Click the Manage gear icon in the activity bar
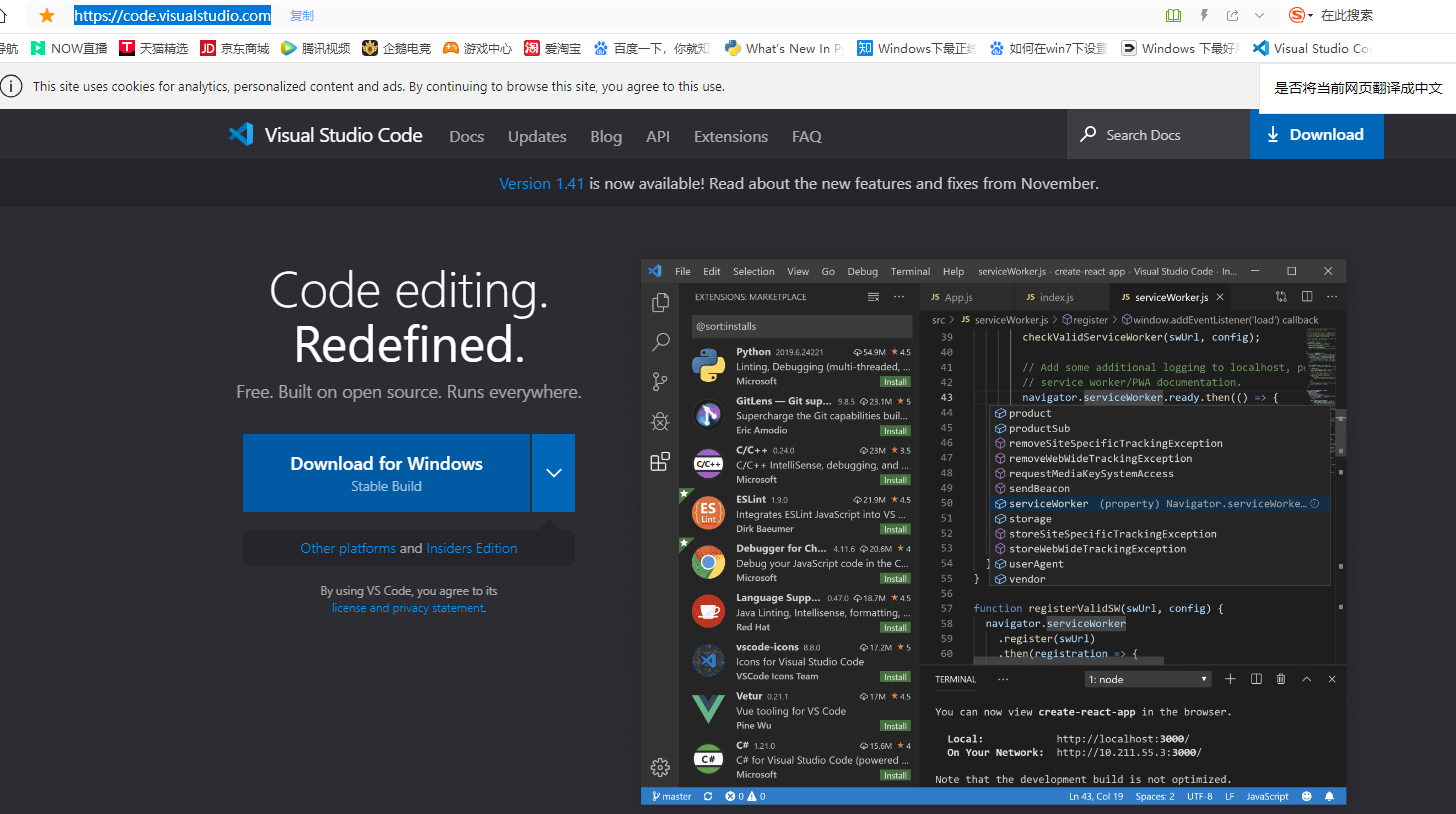 (x=660, y=767)
